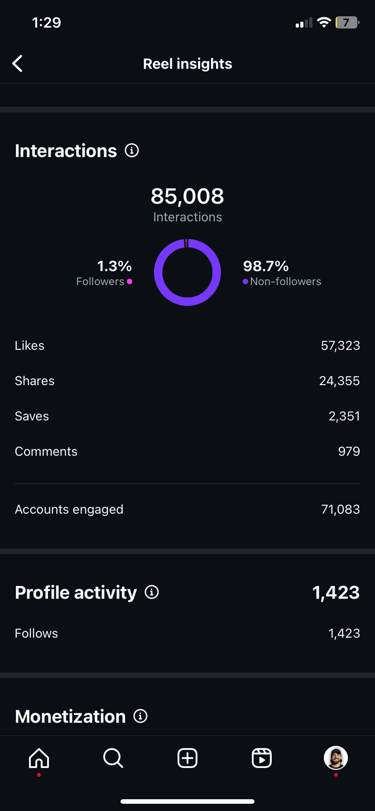Select the Likes row showing 57,323
375x811 pixels.
click(187, 346)
